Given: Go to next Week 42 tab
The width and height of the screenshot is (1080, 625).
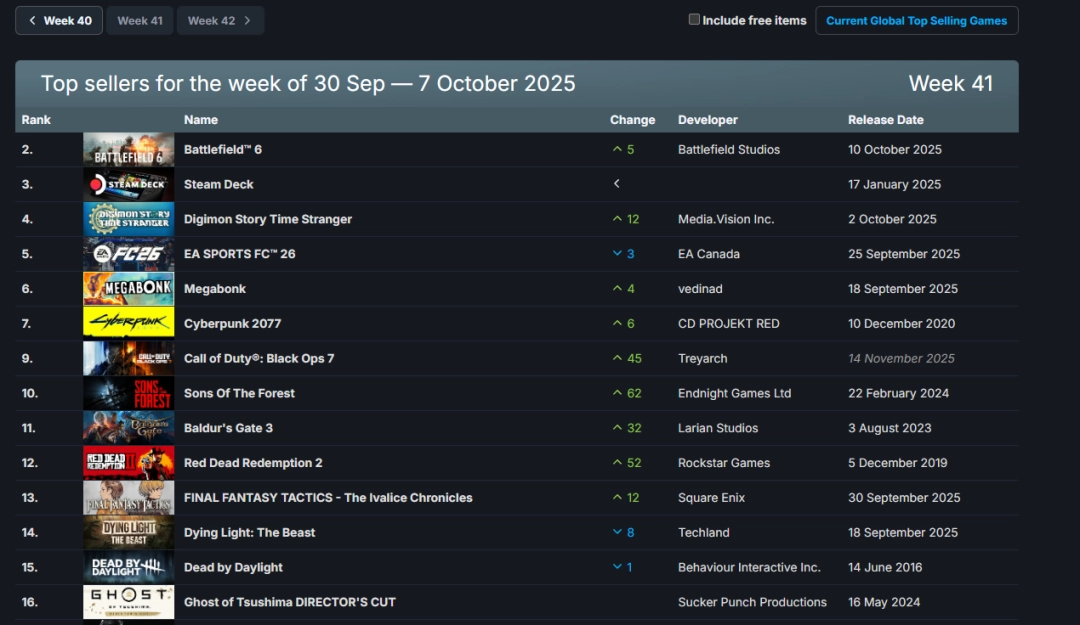Looking at the screenshot, I should (x=220, y=20).
